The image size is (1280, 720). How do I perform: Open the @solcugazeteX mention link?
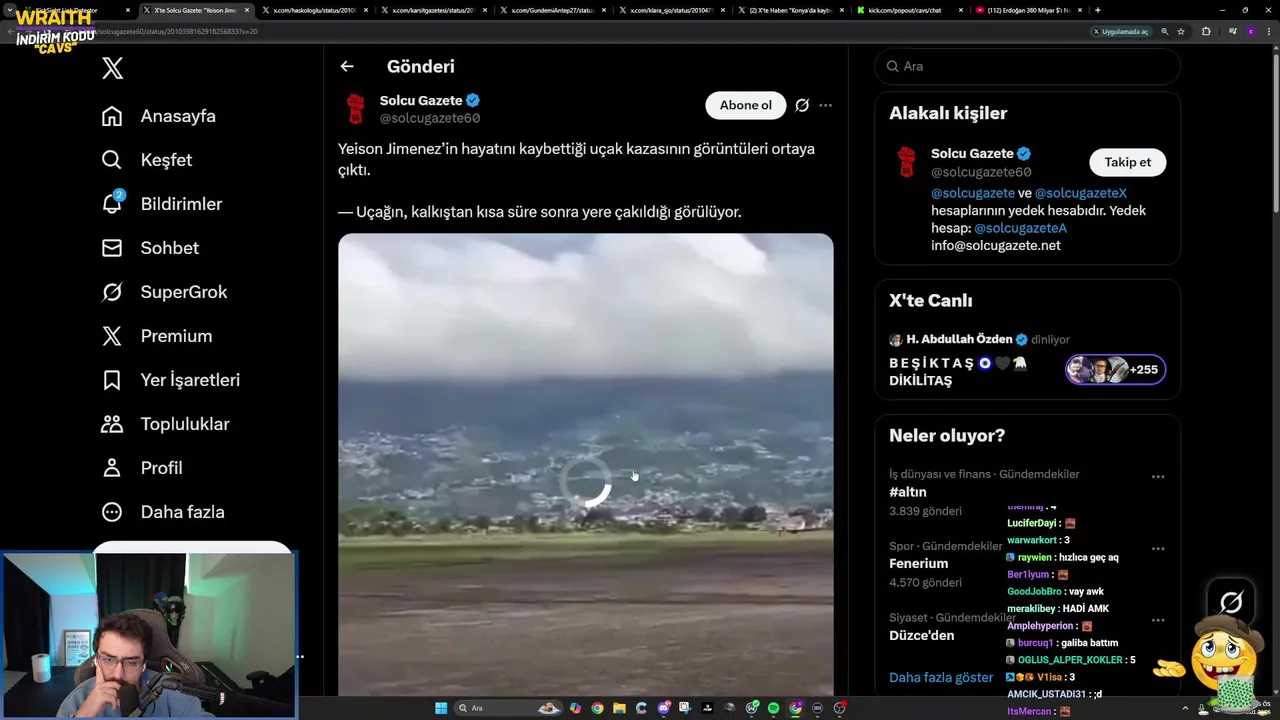coord(1081,193)
